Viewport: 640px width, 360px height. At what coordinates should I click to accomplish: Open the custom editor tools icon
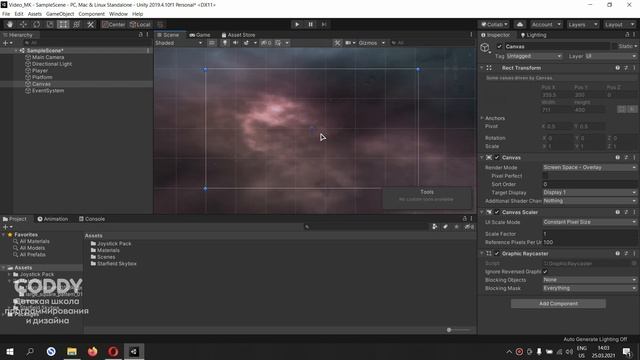[x=91, y=24]
